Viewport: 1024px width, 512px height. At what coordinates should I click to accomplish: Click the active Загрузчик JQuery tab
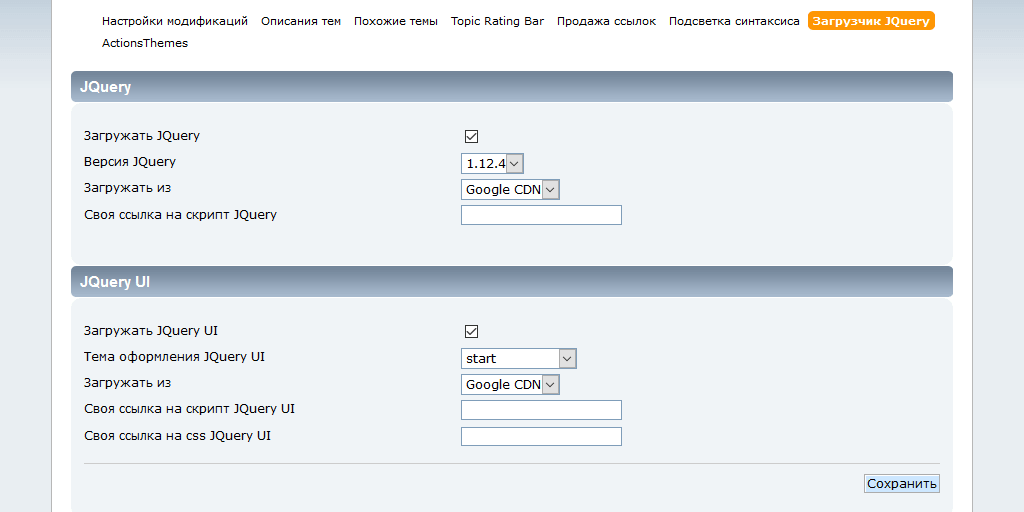[870, 21]
